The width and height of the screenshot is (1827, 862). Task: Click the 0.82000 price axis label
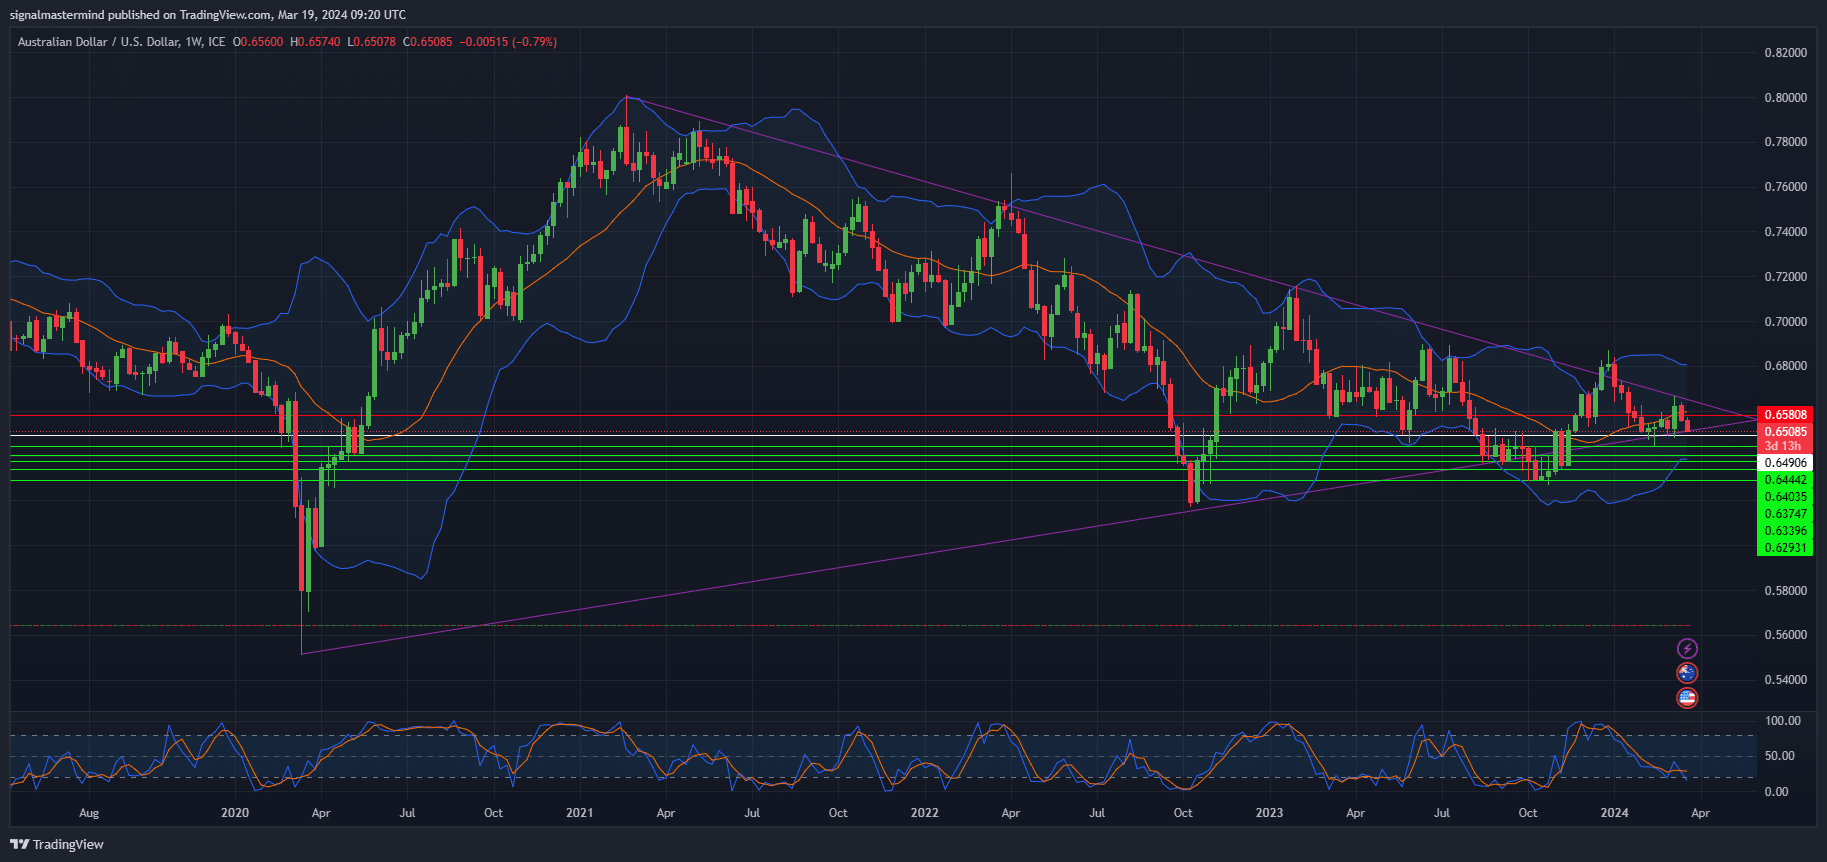coord(1785,53)
